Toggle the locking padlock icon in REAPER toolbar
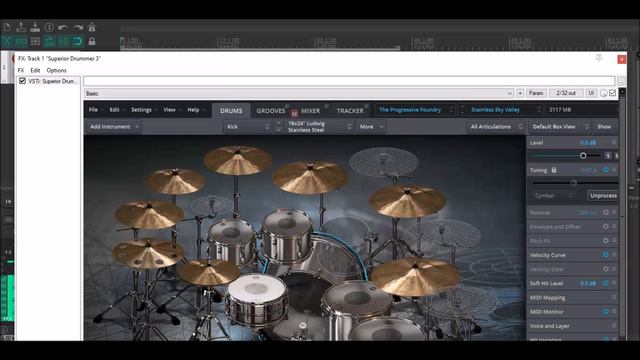The height and width of the screenshot is (360, 640). coord(92,41)
